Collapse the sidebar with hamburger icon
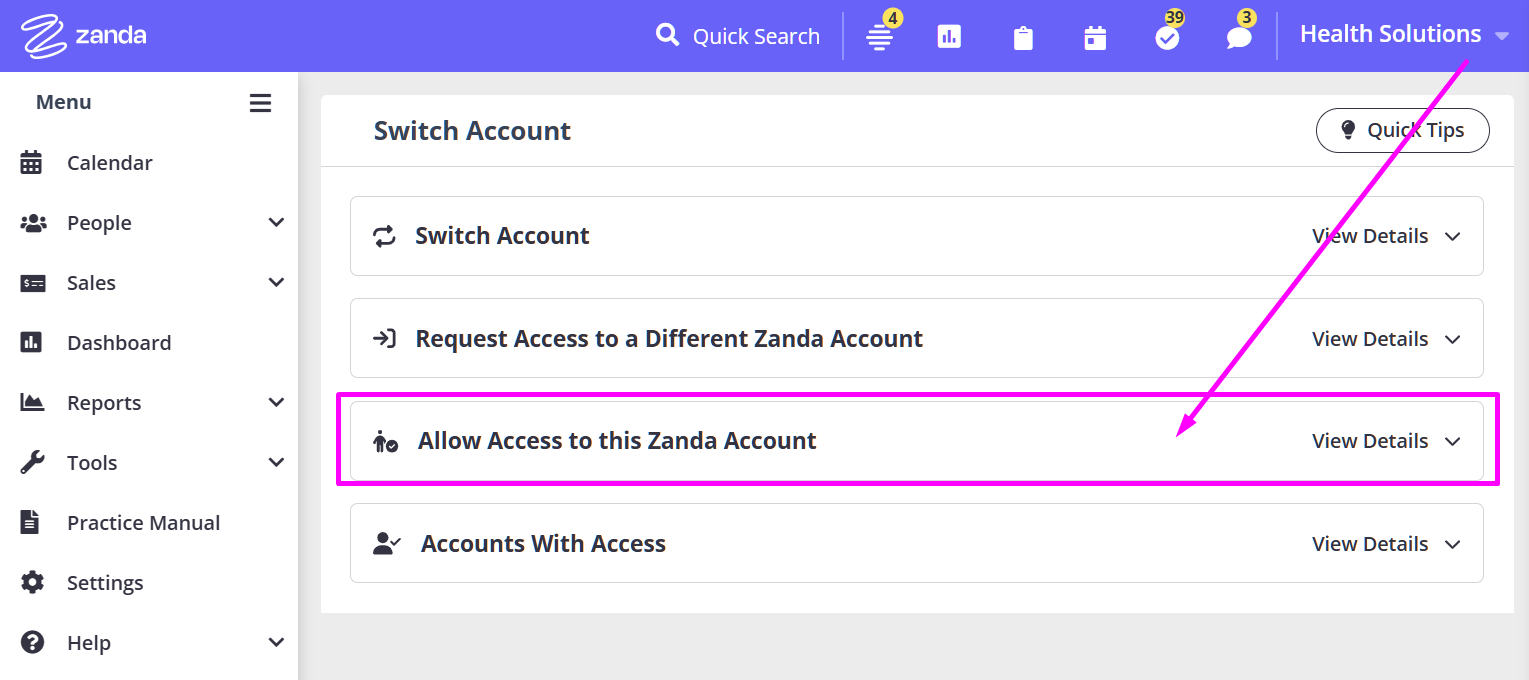This screenshot has width=1529, height=680. [260, 103]
